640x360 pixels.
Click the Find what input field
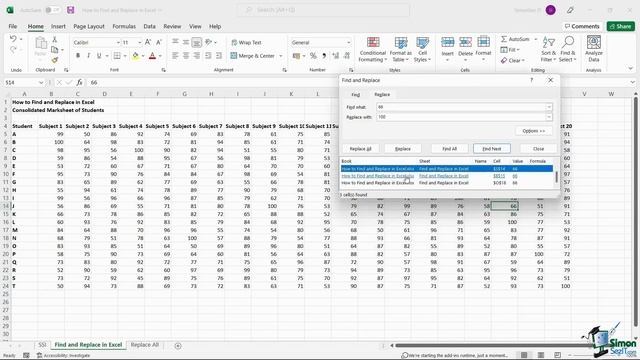coord(461,107)
